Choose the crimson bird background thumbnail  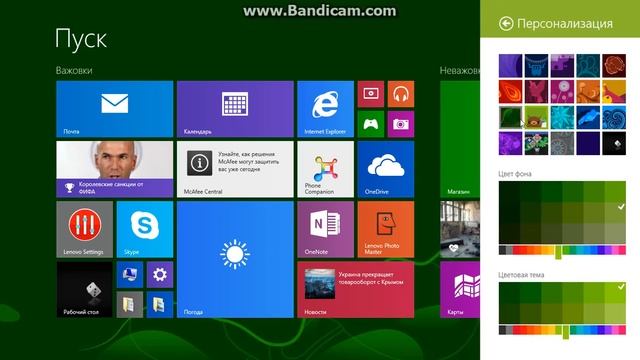536,91
